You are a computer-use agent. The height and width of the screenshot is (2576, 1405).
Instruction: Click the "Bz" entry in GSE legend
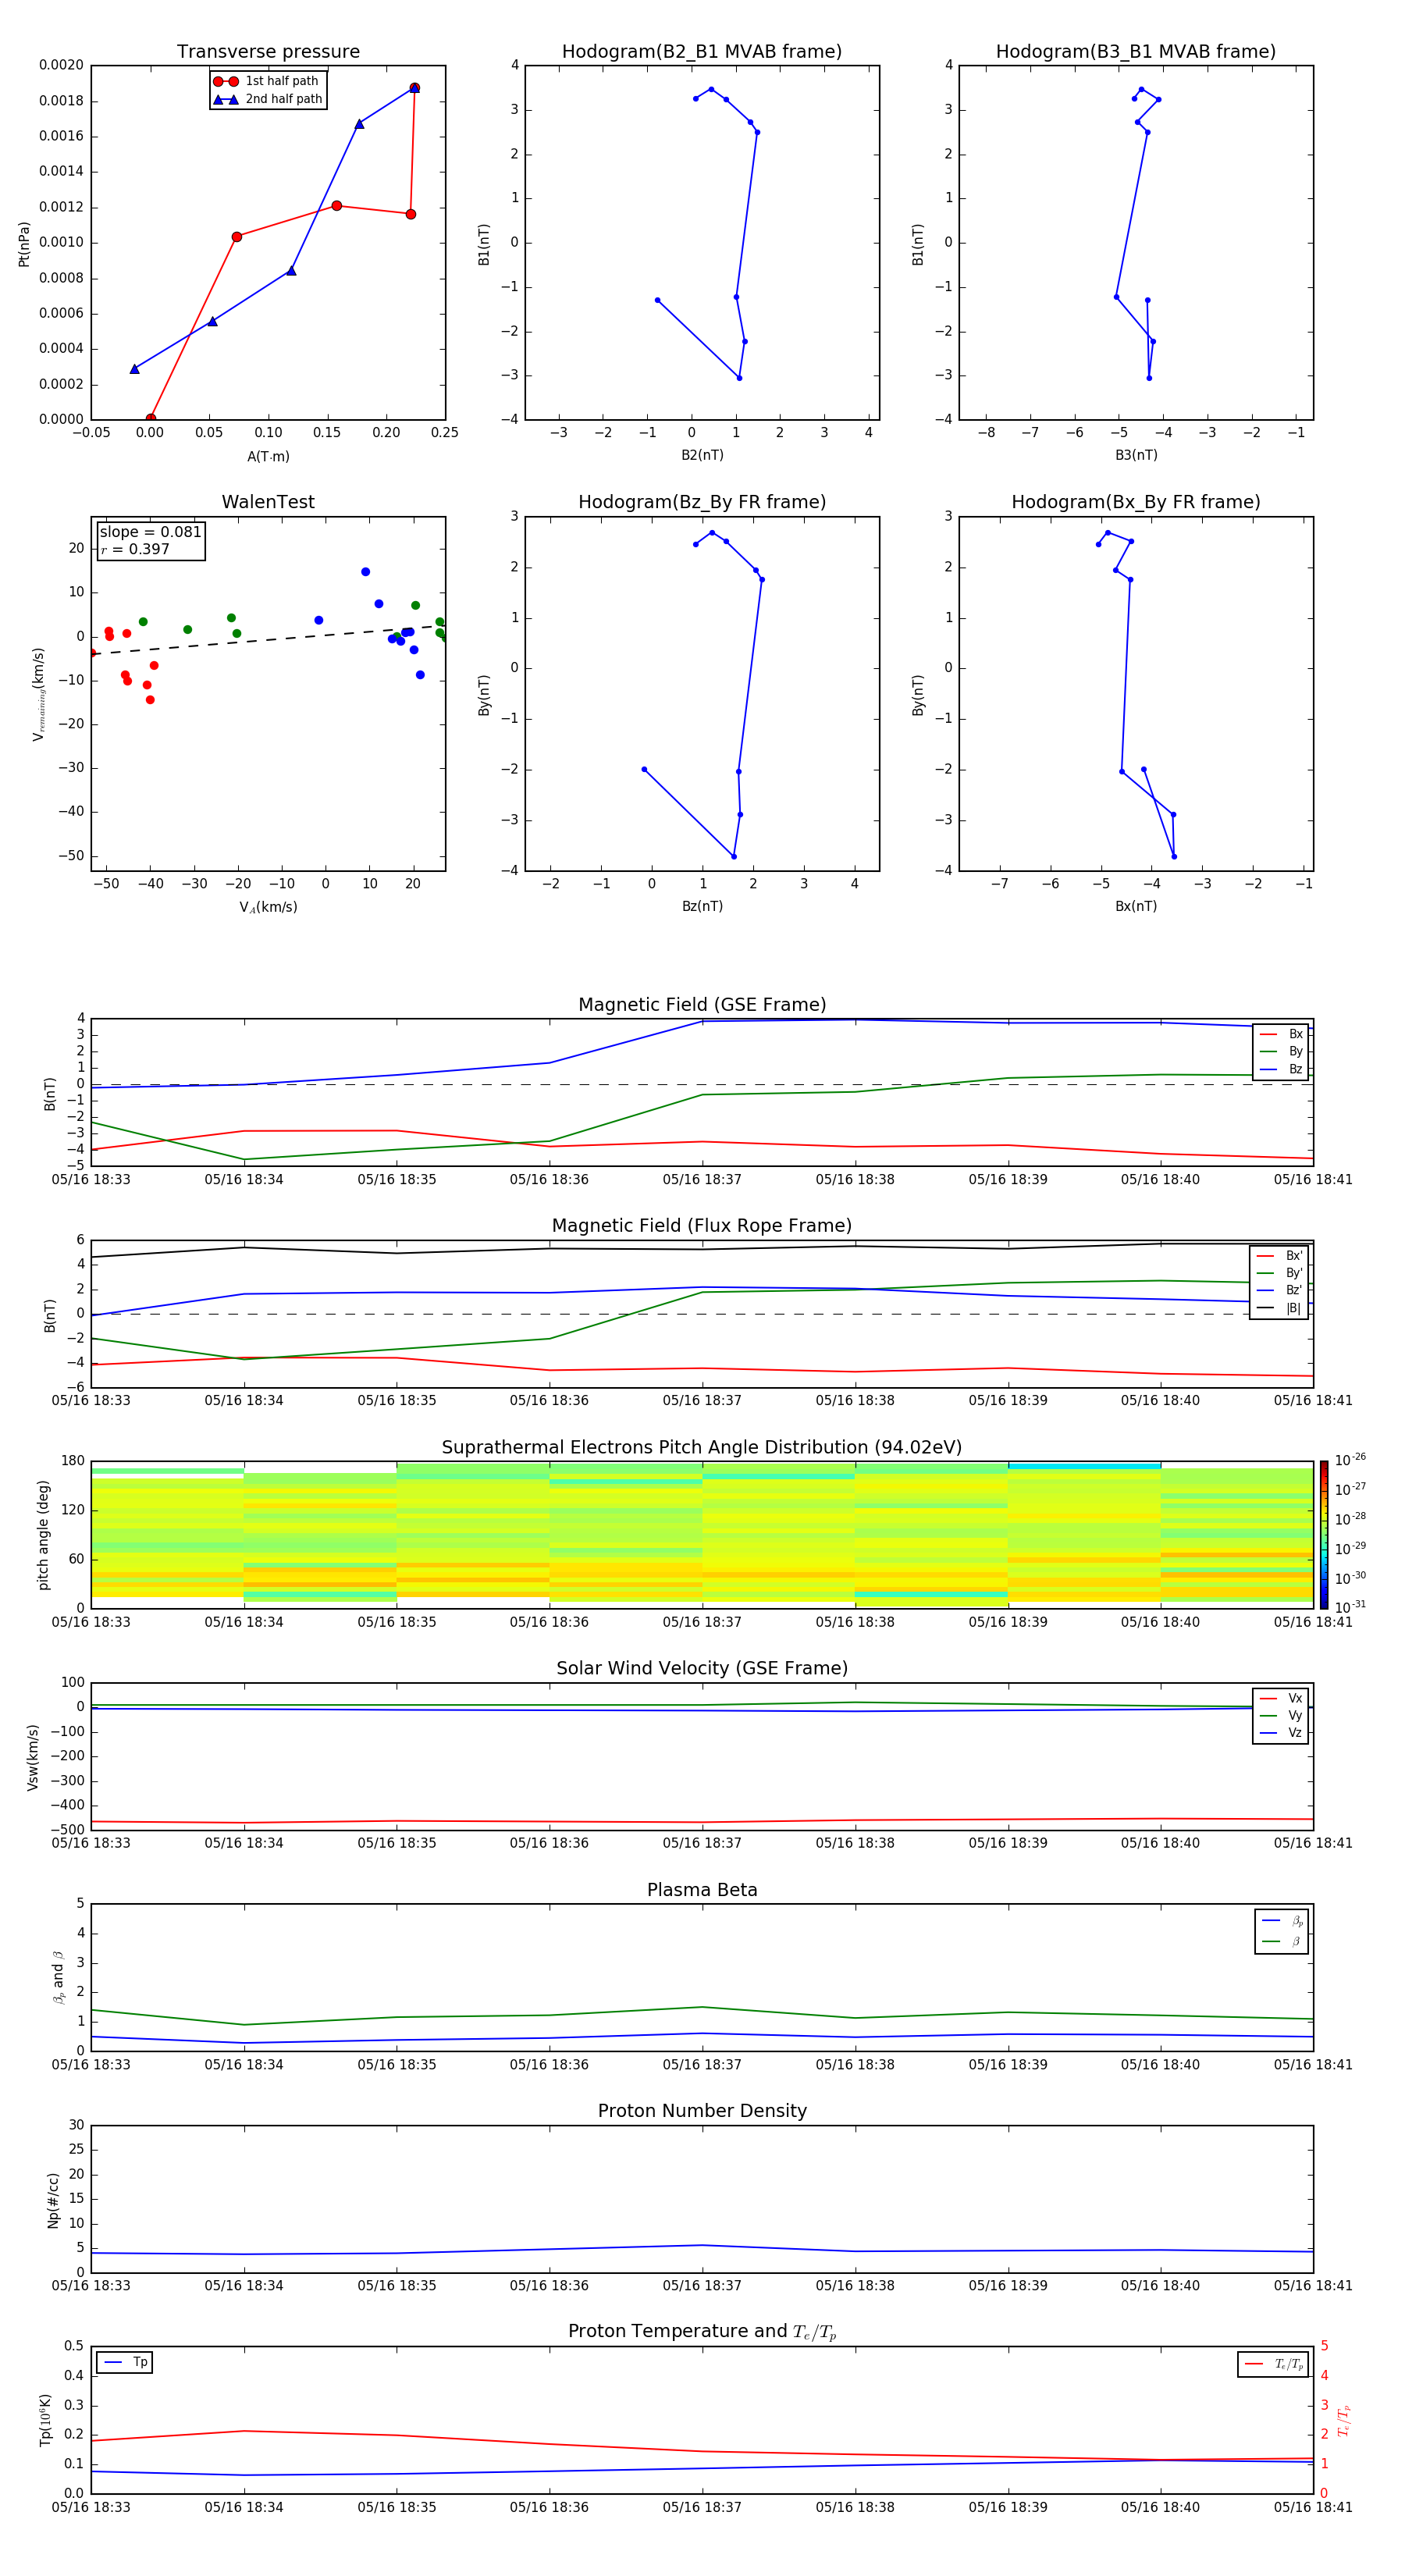point(1281,1070)
